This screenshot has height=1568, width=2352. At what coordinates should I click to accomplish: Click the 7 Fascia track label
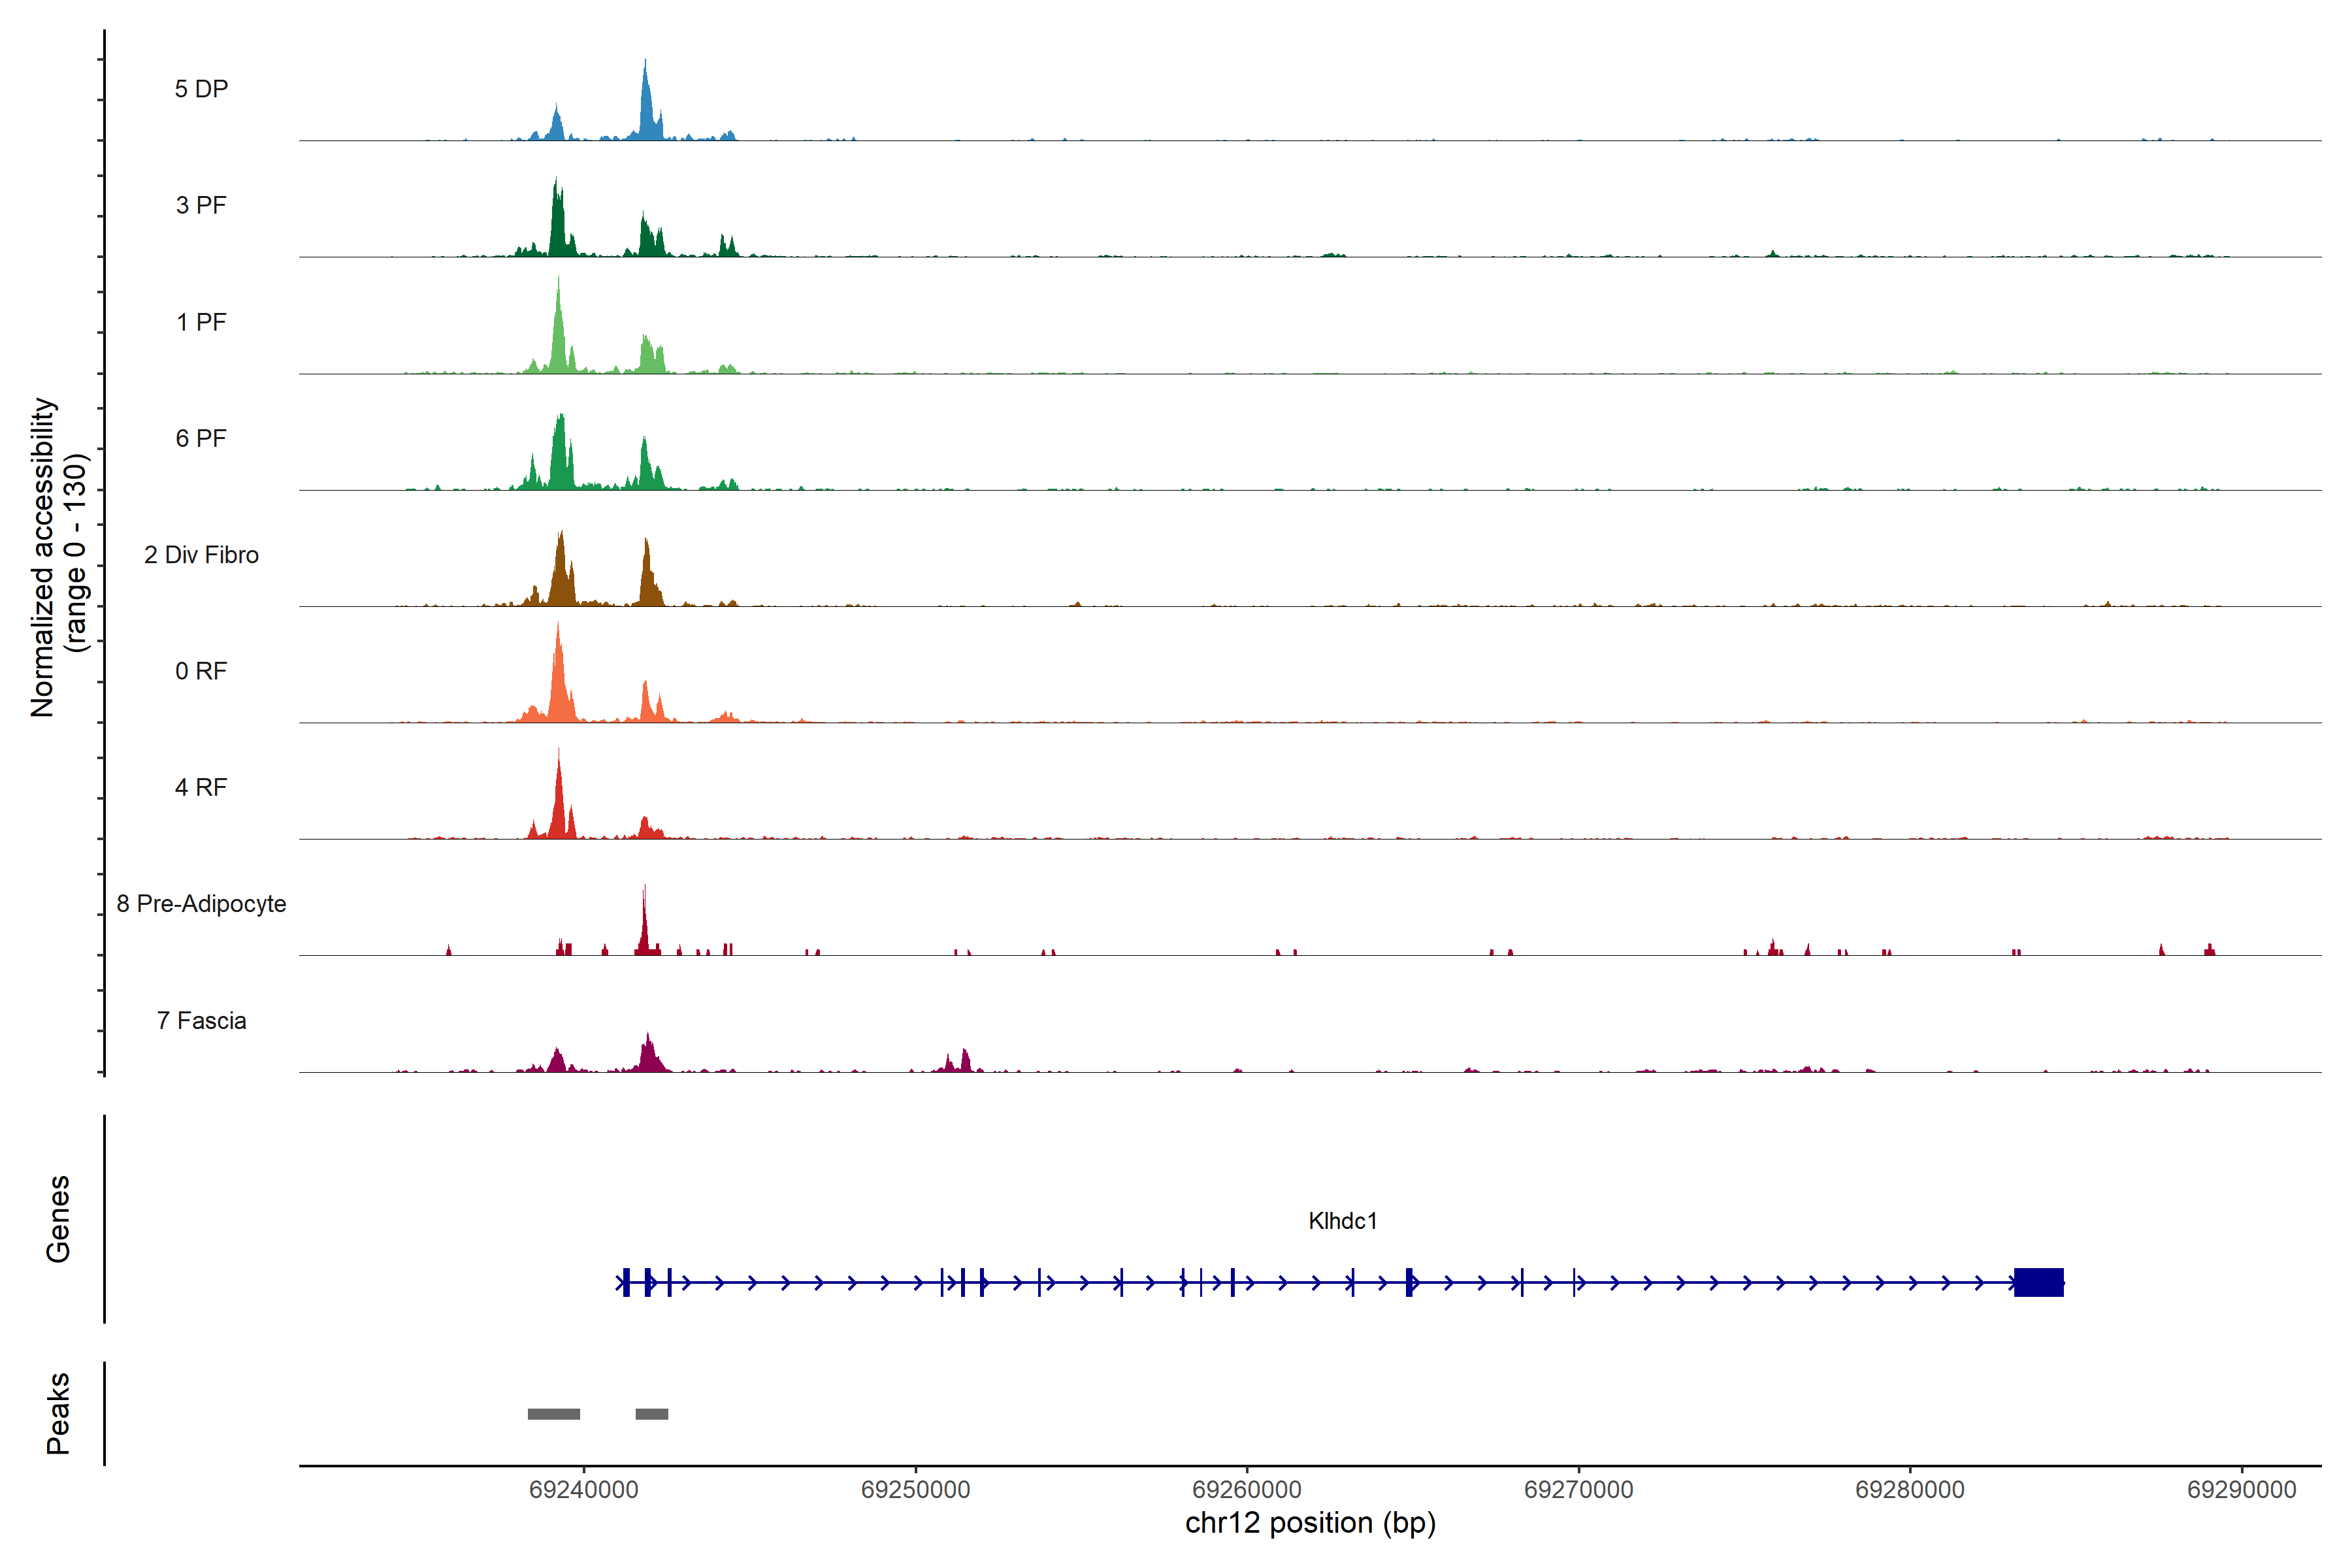coord(201,1021)
